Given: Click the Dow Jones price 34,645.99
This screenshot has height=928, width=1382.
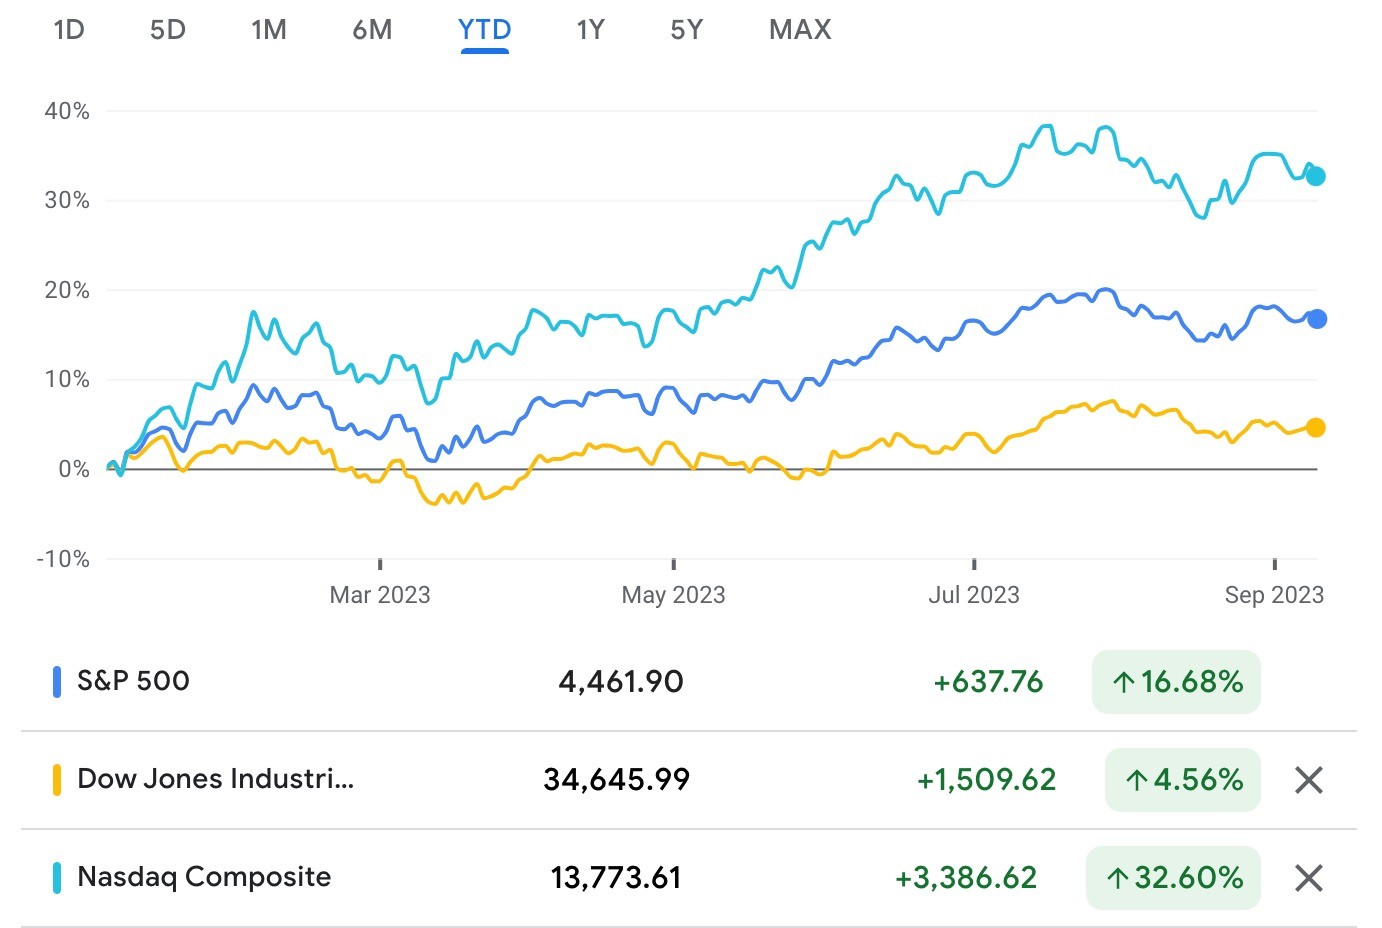Looking at the screenshot, I should tap(617, 780).
